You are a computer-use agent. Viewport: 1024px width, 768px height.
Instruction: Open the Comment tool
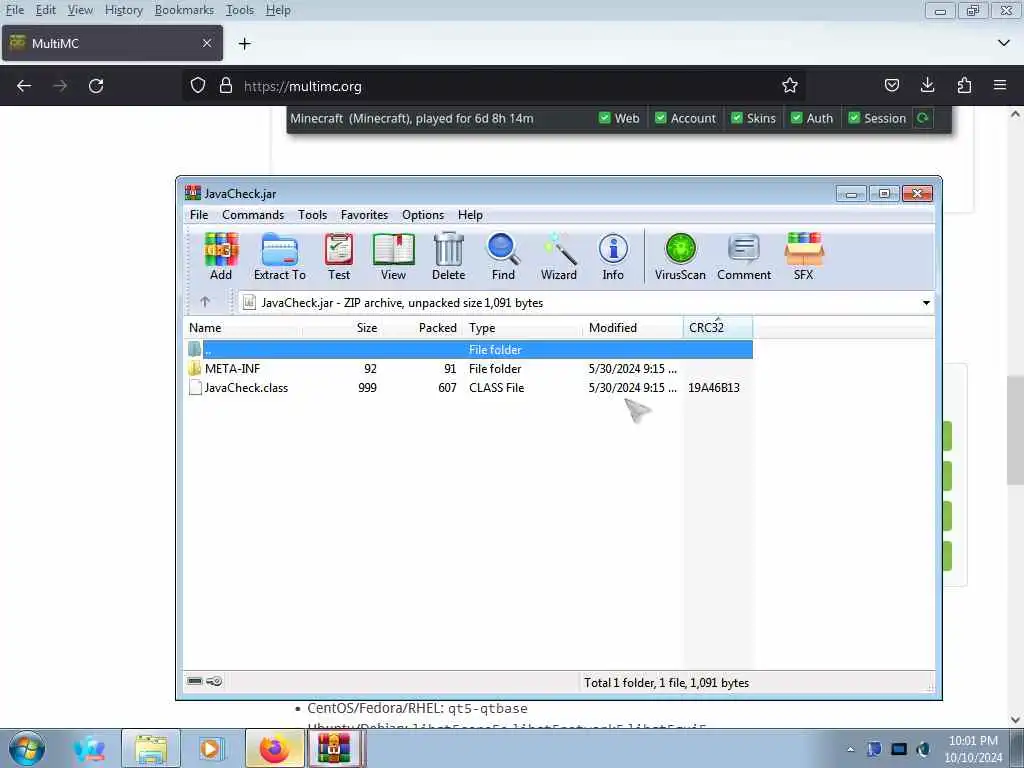point(744,256)
